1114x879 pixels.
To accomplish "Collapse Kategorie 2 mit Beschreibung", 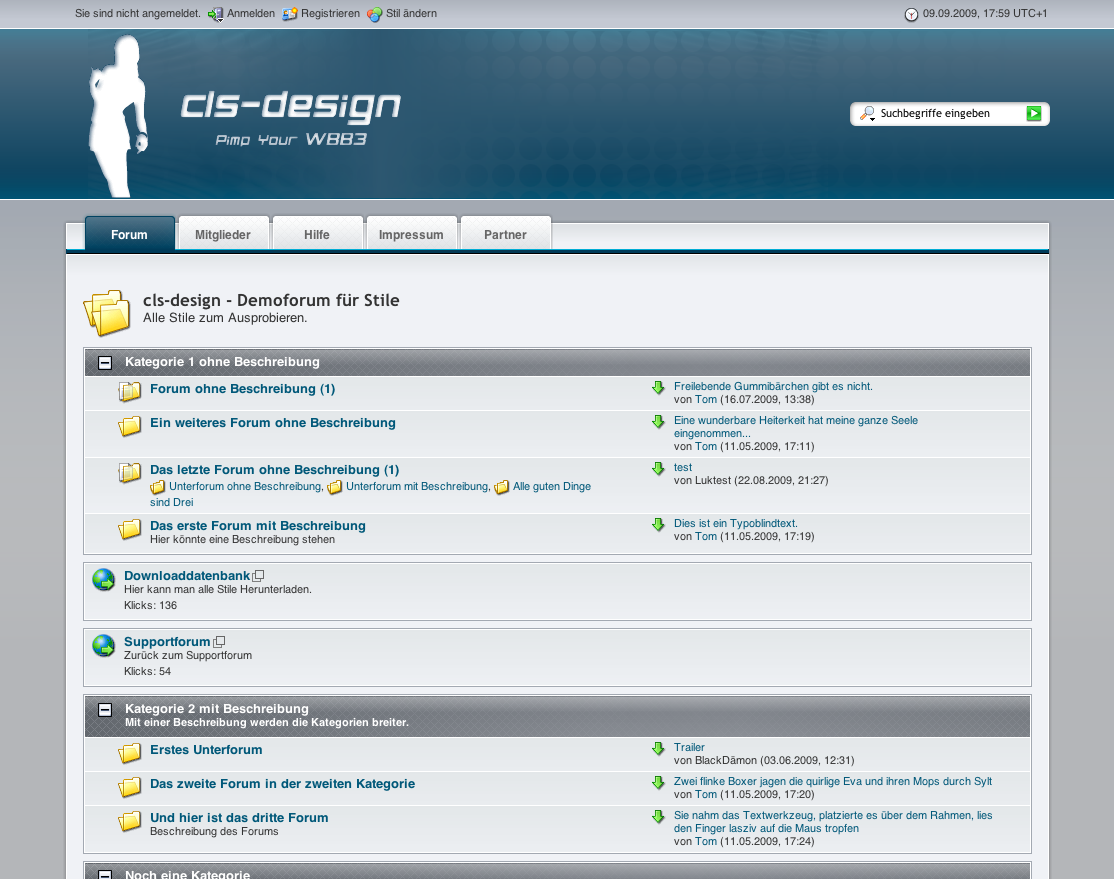I will pyautogui.click(x=105, y=710).
